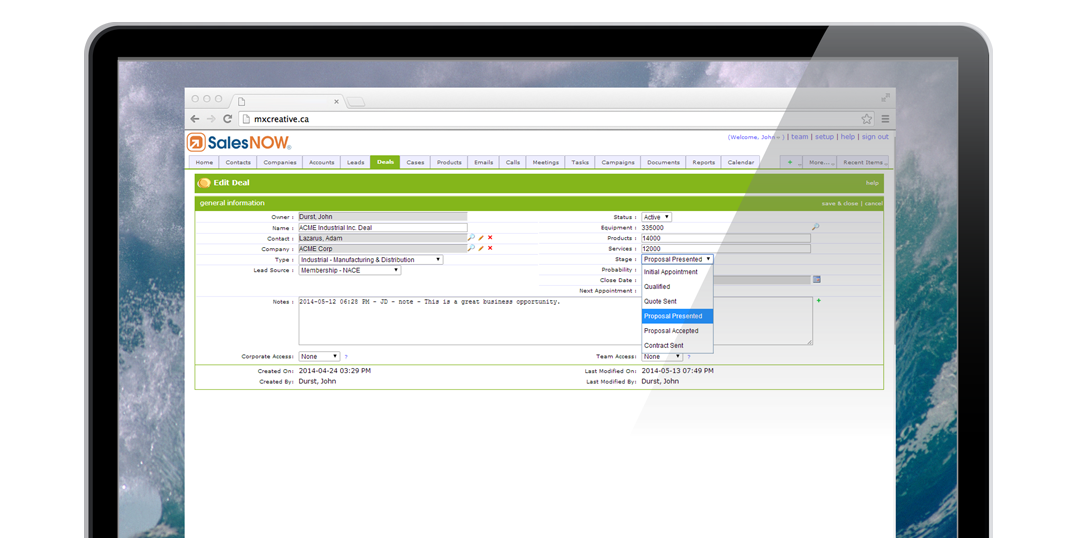1082x539 pixels.
Task: Open the Reports tab
Action: 703,162
